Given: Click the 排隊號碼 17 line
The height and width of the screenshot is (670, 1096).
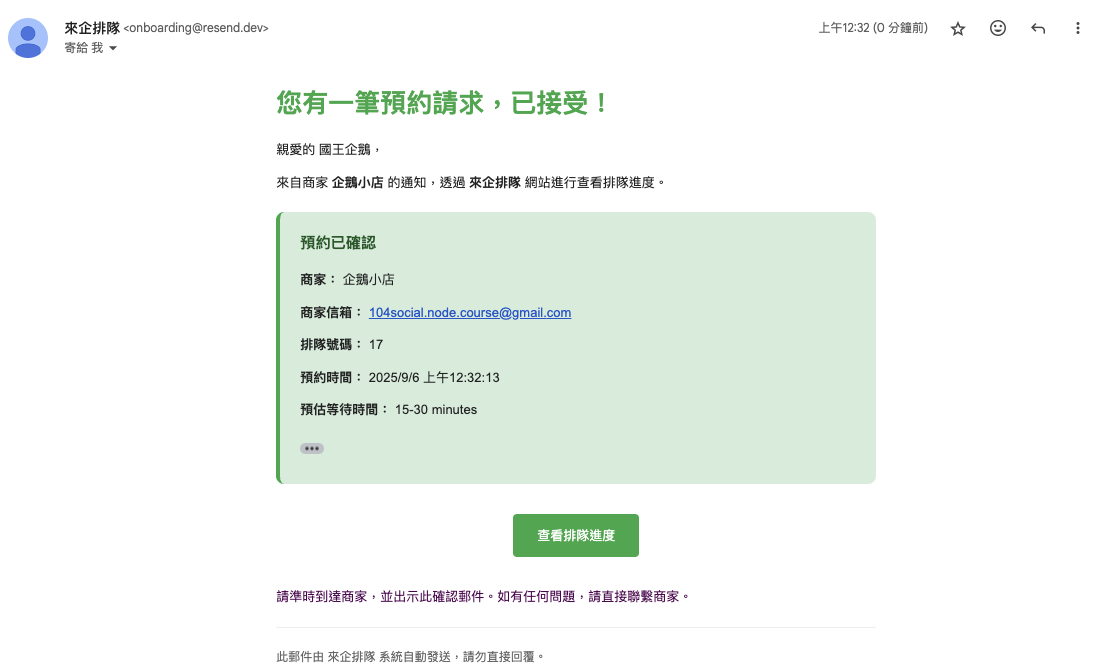Looking at the screenshot, I should pyautogui.click(x=342, y=345).
